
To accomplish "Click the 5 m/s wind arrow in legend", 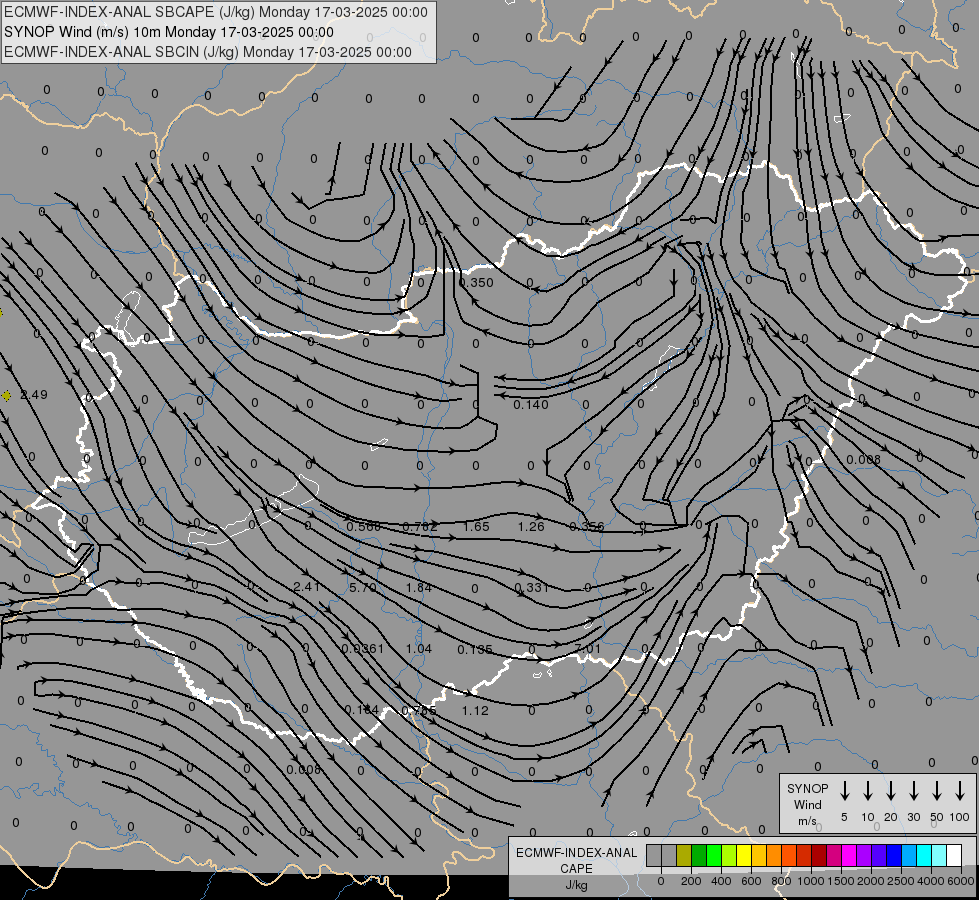I will click(x=844, y=791).
